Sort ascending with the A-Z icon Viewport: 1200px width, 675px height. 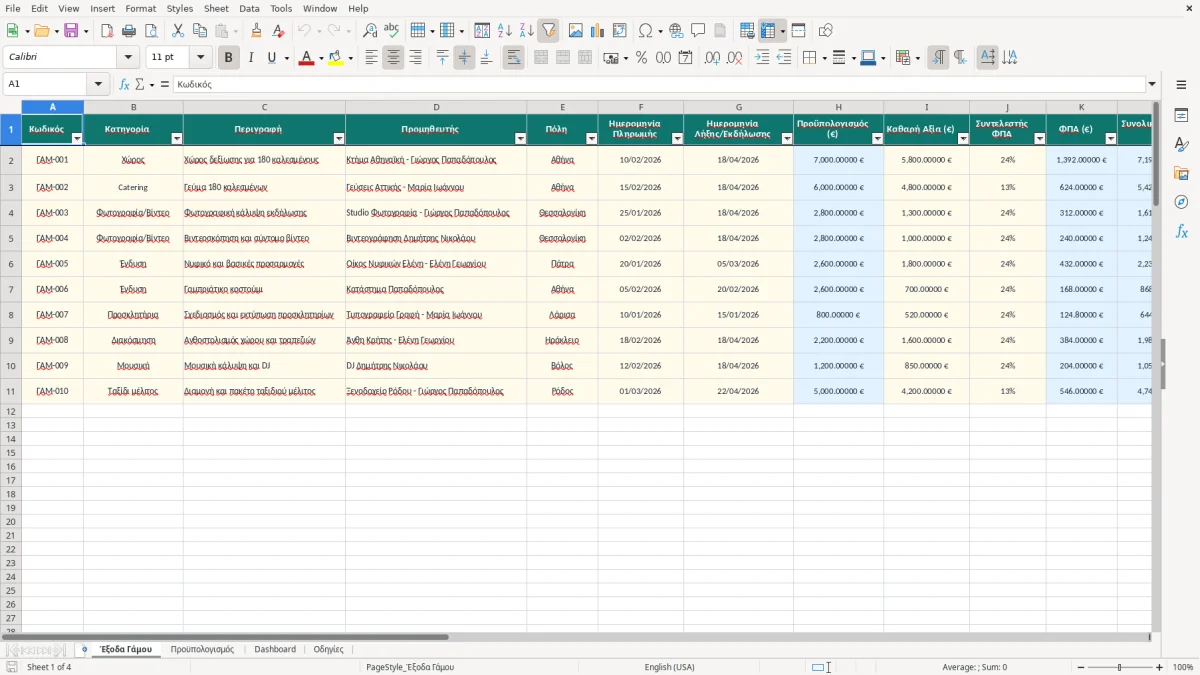tap(505, 31)
